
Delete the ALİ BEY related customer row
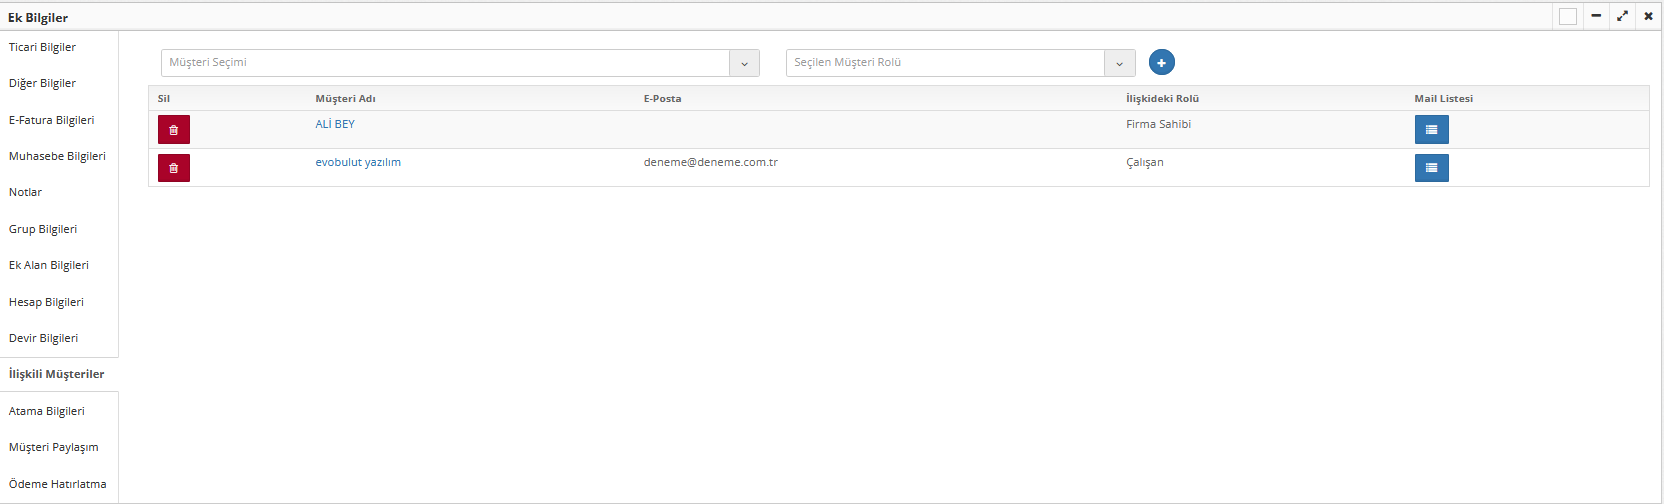pos(173,130)
